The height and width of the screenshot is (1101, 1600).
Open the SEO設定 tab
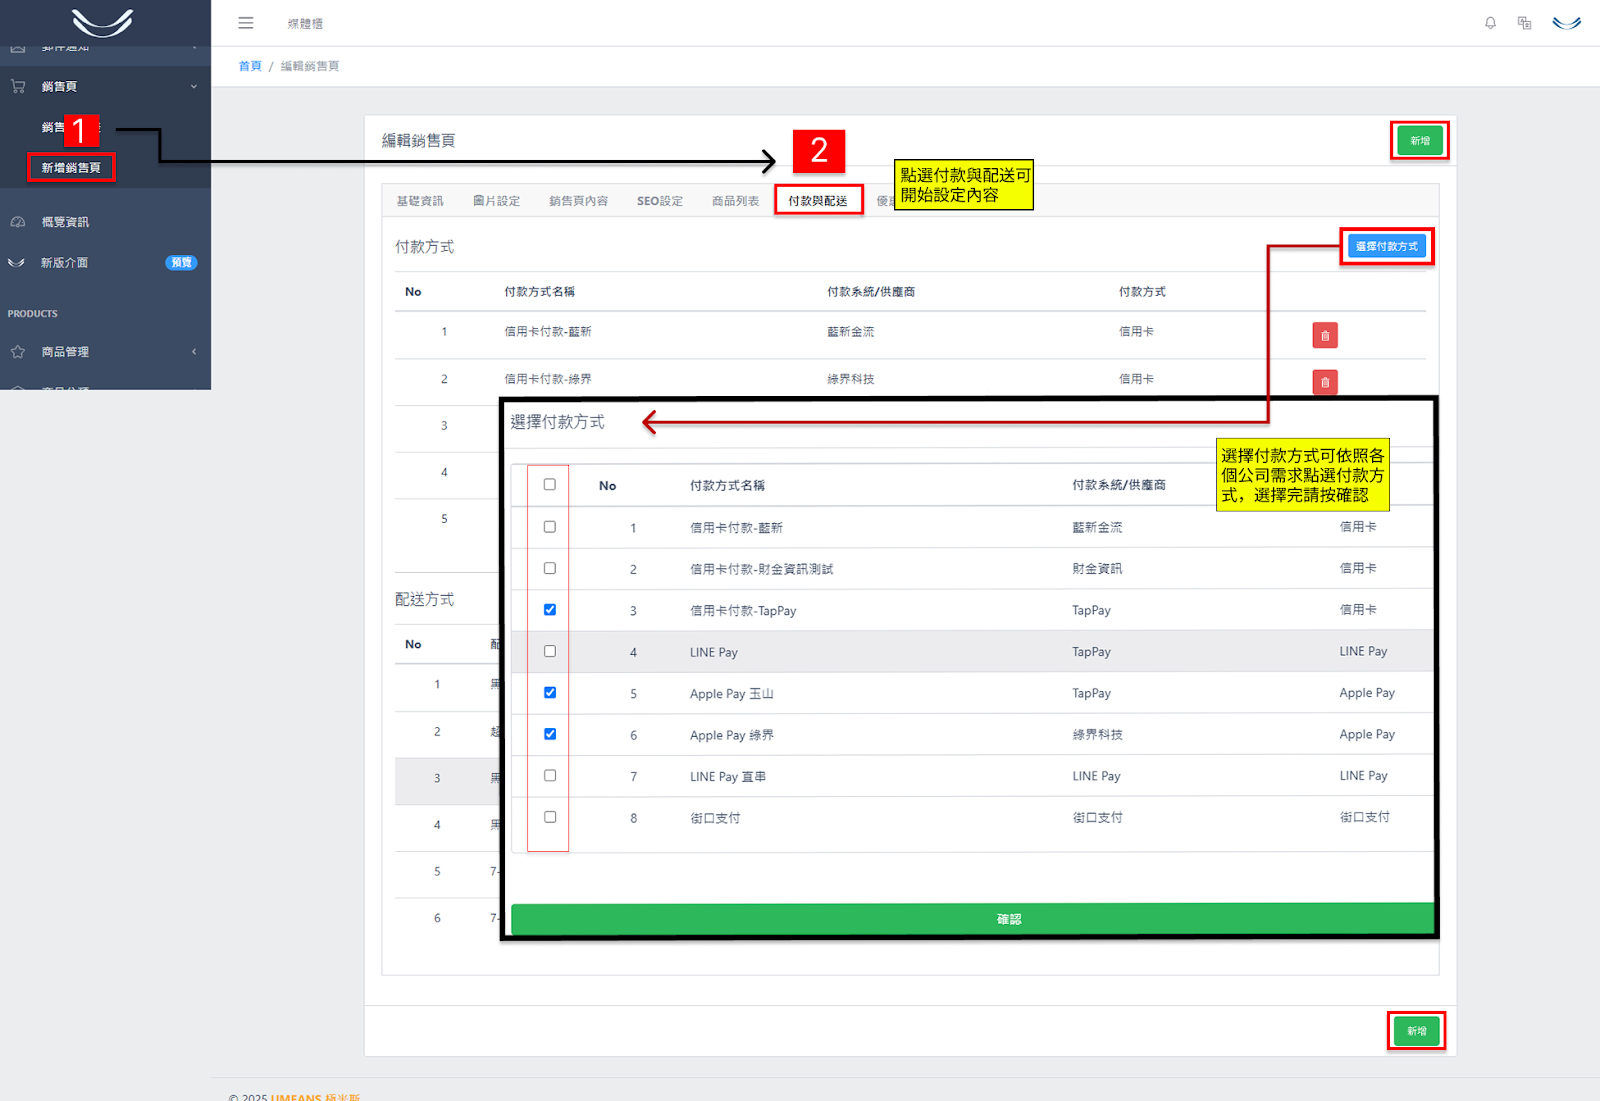click(x=660, y=201)
